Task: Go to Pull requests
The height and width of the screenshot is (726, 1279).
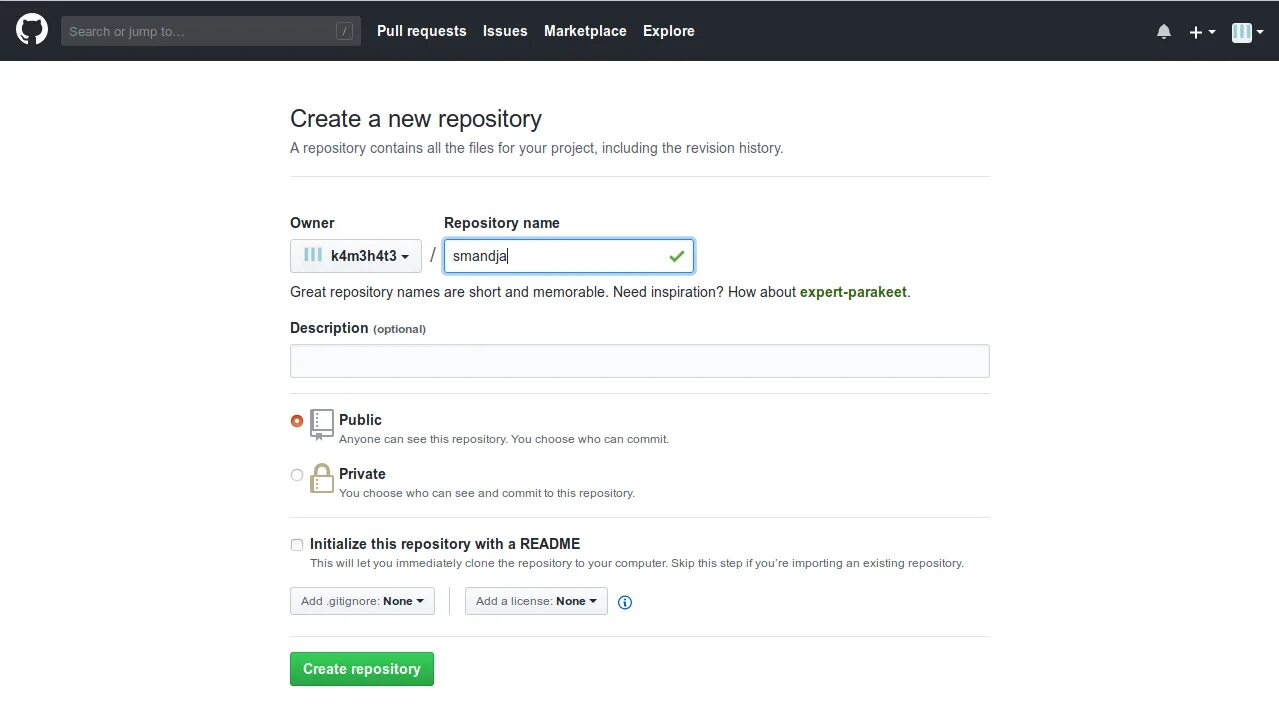Action: coord(422,31)
